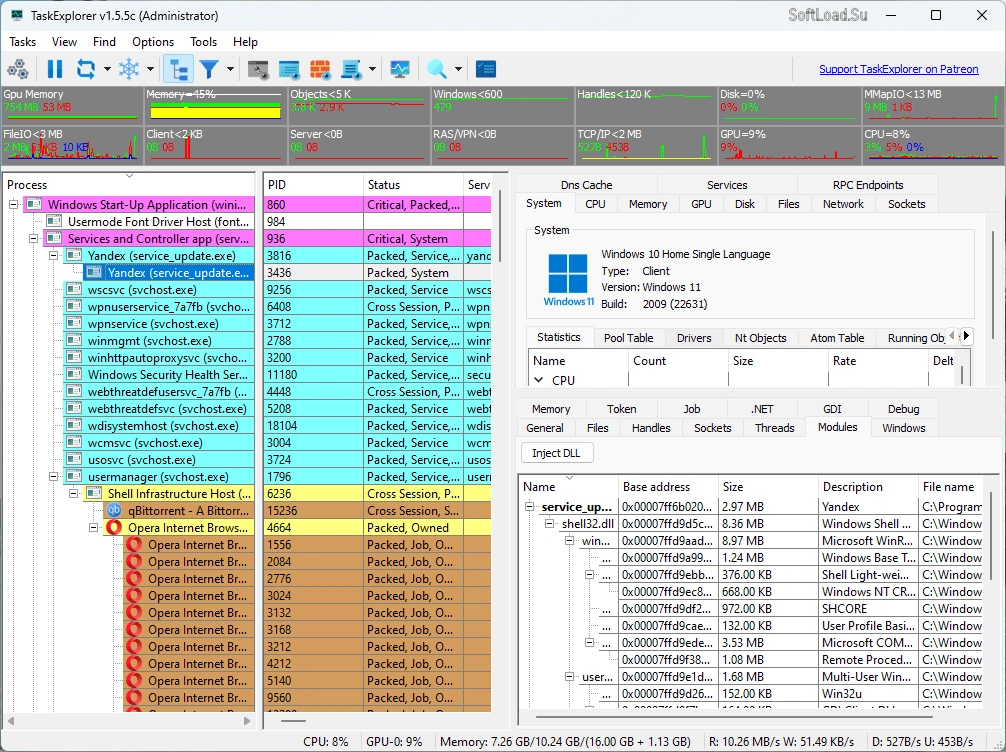The width and height of the screenshot is (1006, 752).
Task: Click icon of Windows Start-Up Application process
Action: pyautogui.click(x=34, y=205)
